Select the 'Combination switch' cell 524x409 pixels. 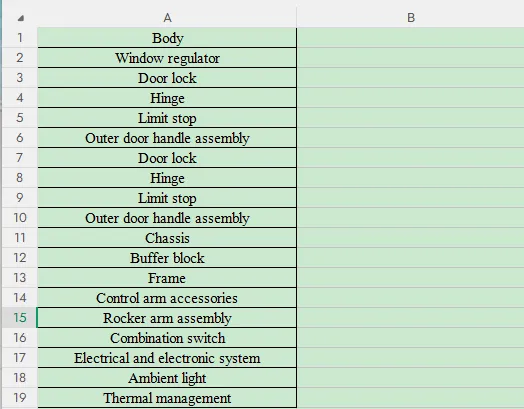tap(167, 338)
